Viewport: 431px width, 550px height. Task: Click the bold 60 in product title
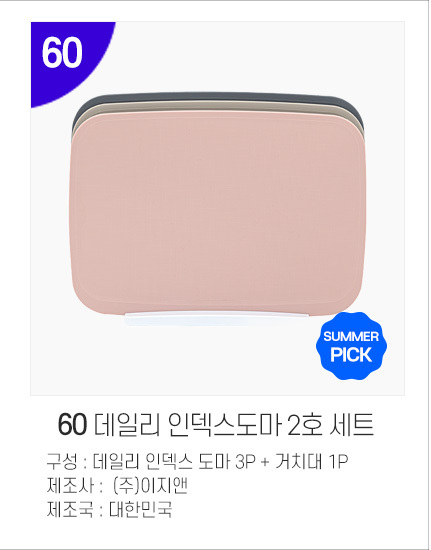(72, 425)
